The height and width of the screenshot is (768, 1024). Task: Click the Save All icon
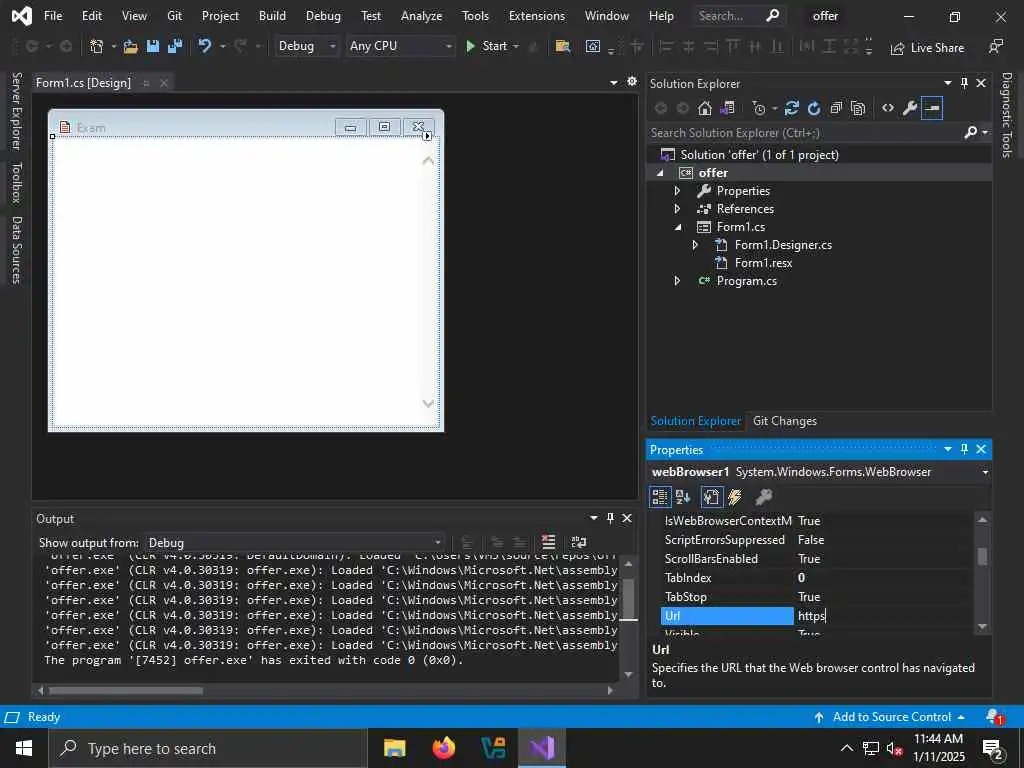coord(175,46)
